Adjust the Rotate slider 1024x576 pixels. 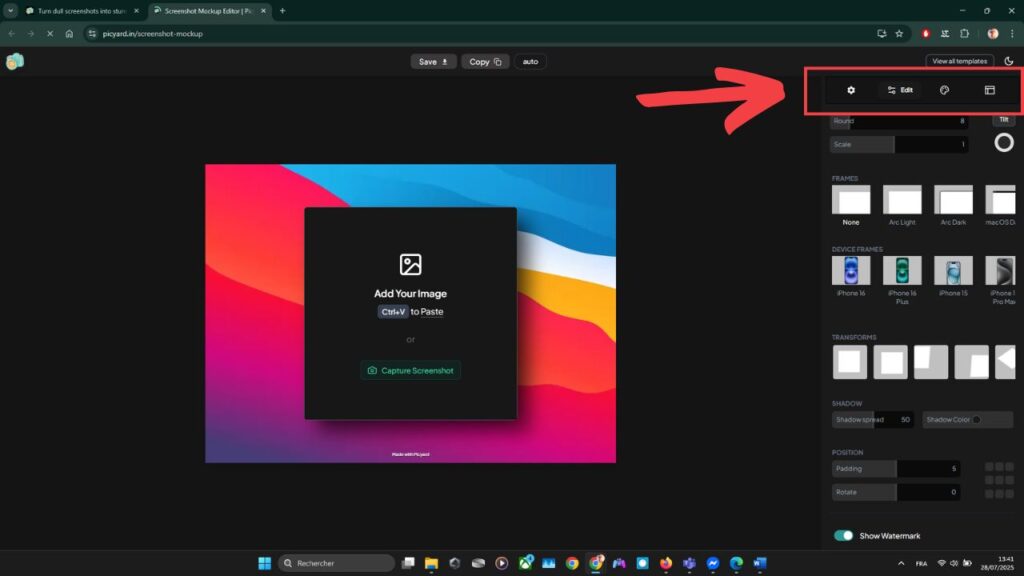point(896,492)
